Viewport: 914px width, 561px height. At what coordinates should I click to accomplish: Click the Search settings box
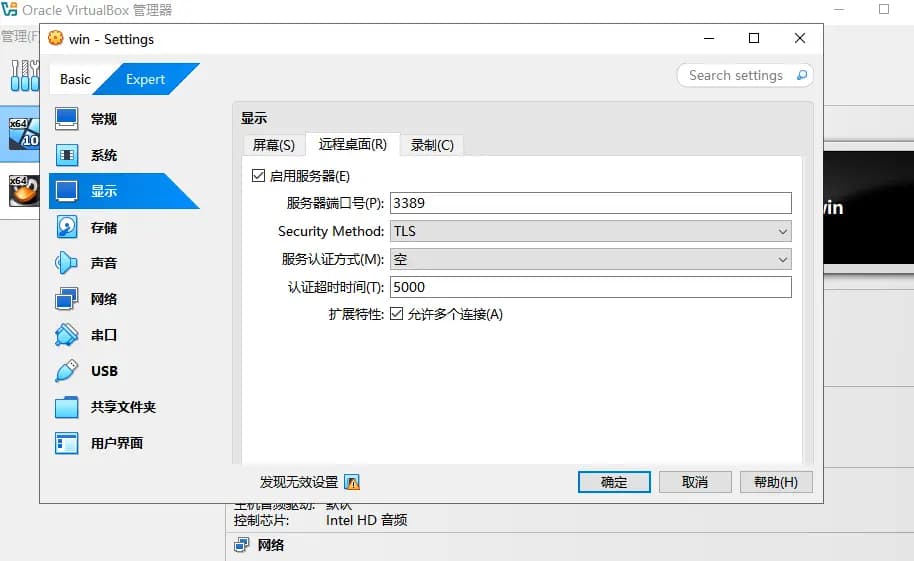(744, 75)
